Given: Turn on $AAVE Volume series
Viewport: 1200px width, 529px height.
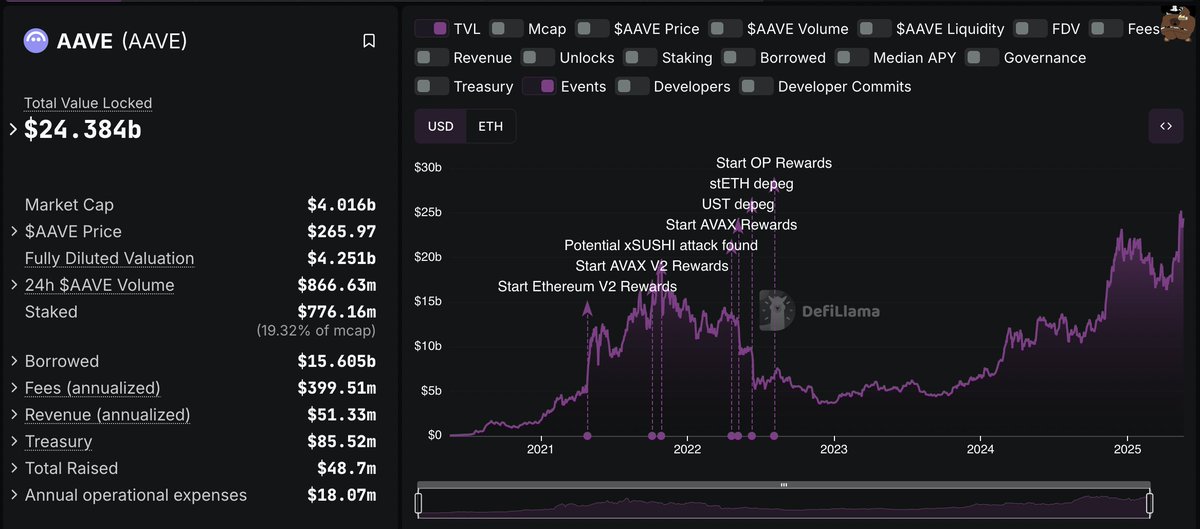Looking at the screenshot, I should pyautogui.click(x=725, y=29).
